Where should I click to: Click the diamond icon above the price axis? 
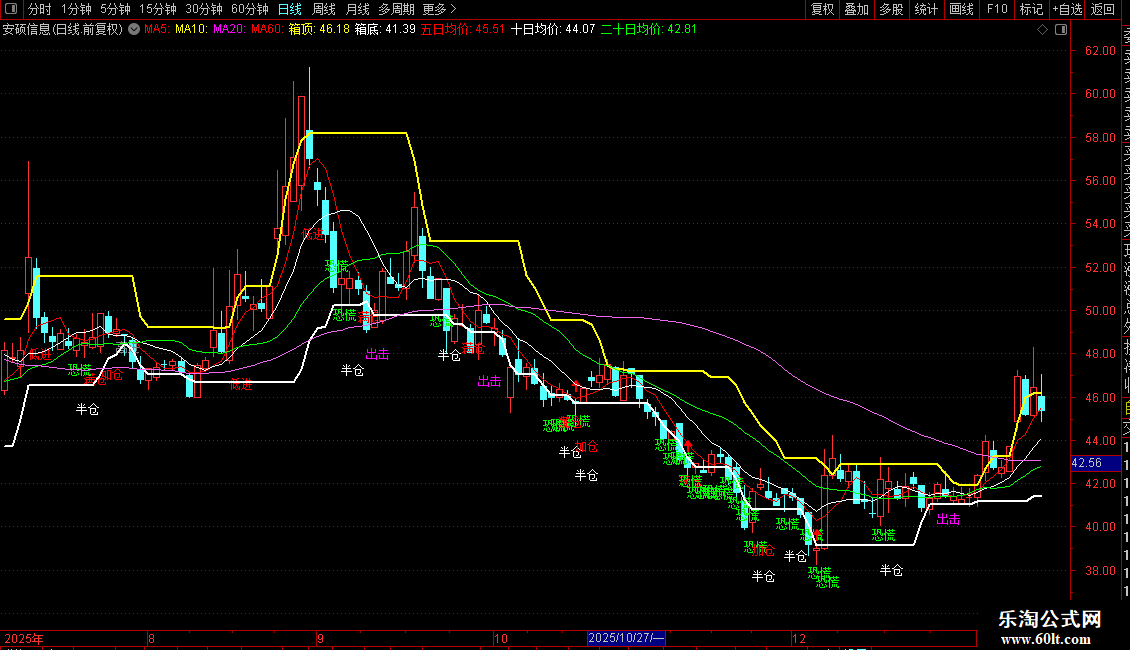(x=1043, y=30)
